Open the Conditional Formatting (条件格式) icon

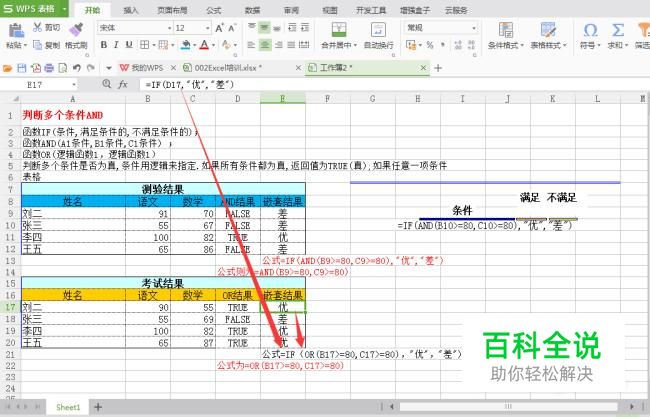[506, 30]
